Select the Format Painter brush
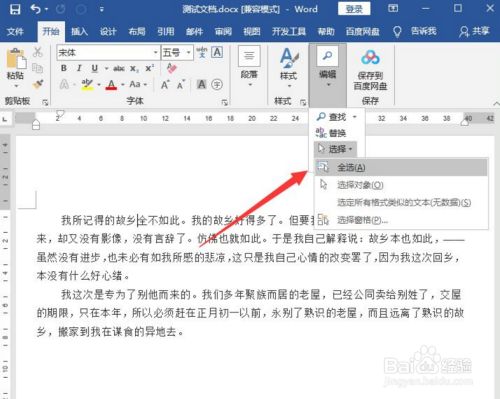The image size is (500, 399). click(x=38, y=84)
